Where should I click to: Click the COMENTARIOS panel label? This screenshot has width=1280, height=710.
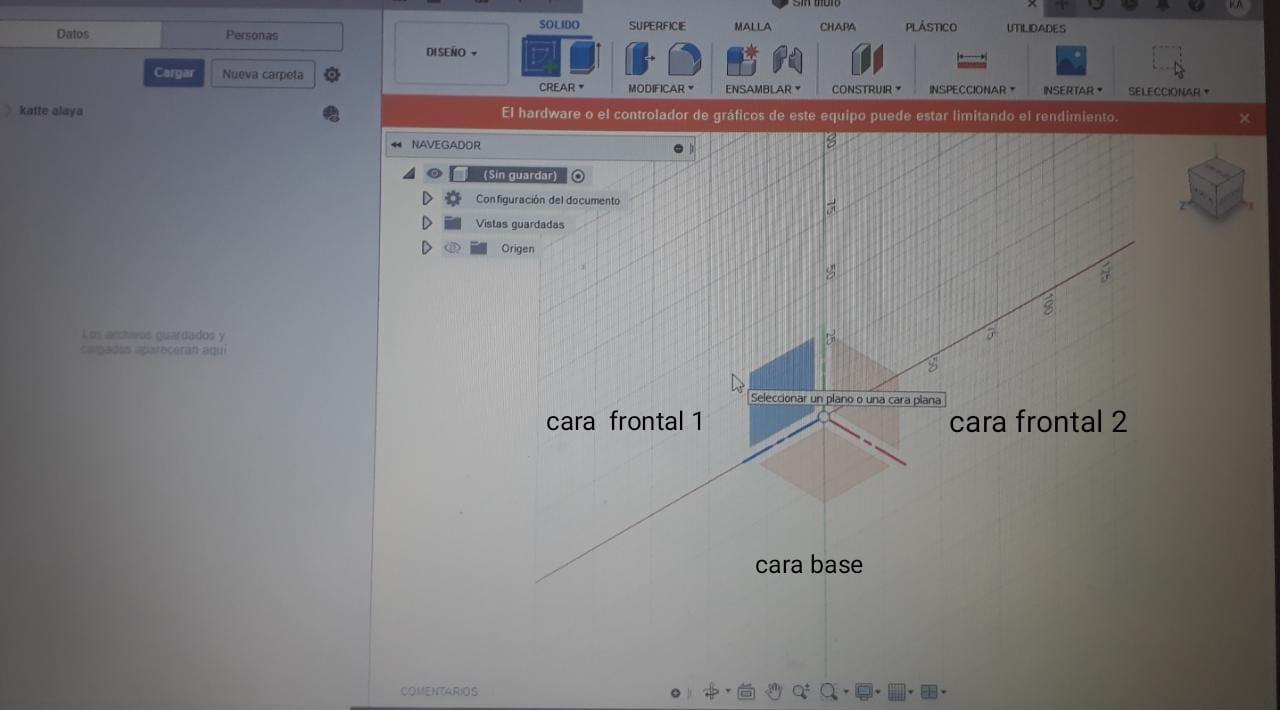pos(439,691)
